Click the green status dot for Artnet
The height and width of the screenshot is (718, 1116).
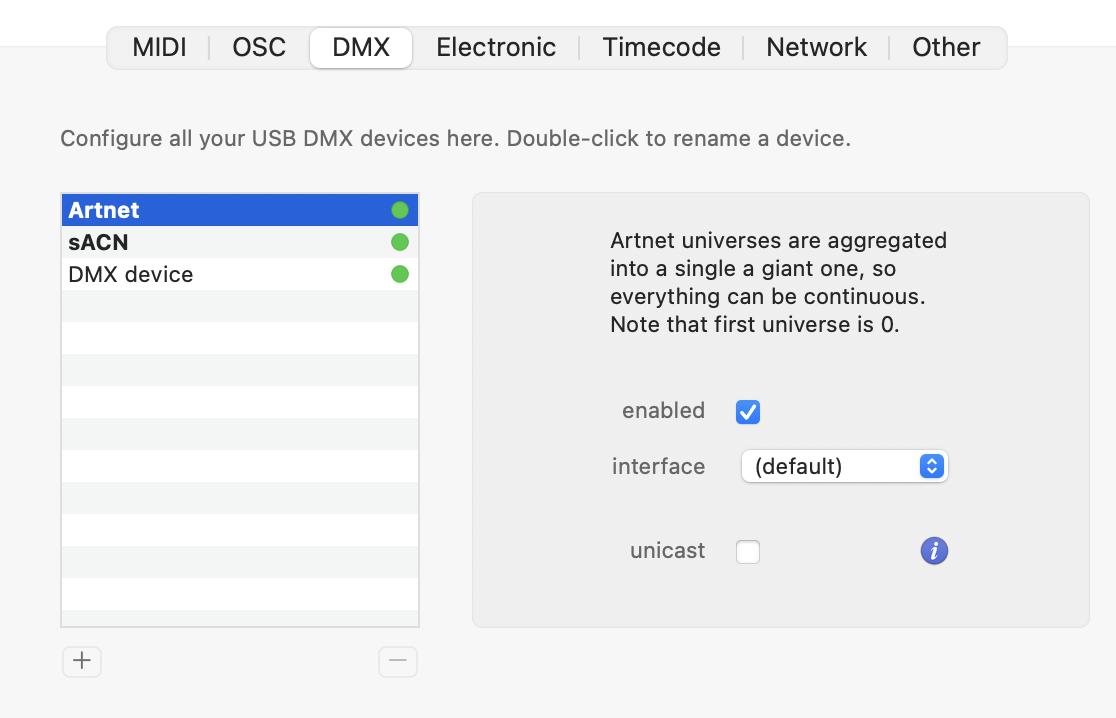pos(400,210)
